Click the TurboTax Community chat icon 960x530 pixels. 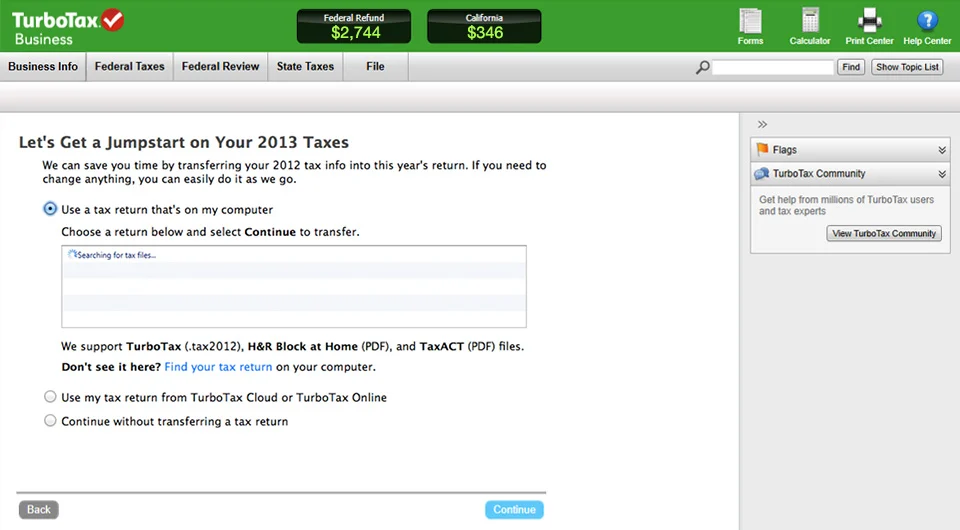coord(762,174)
